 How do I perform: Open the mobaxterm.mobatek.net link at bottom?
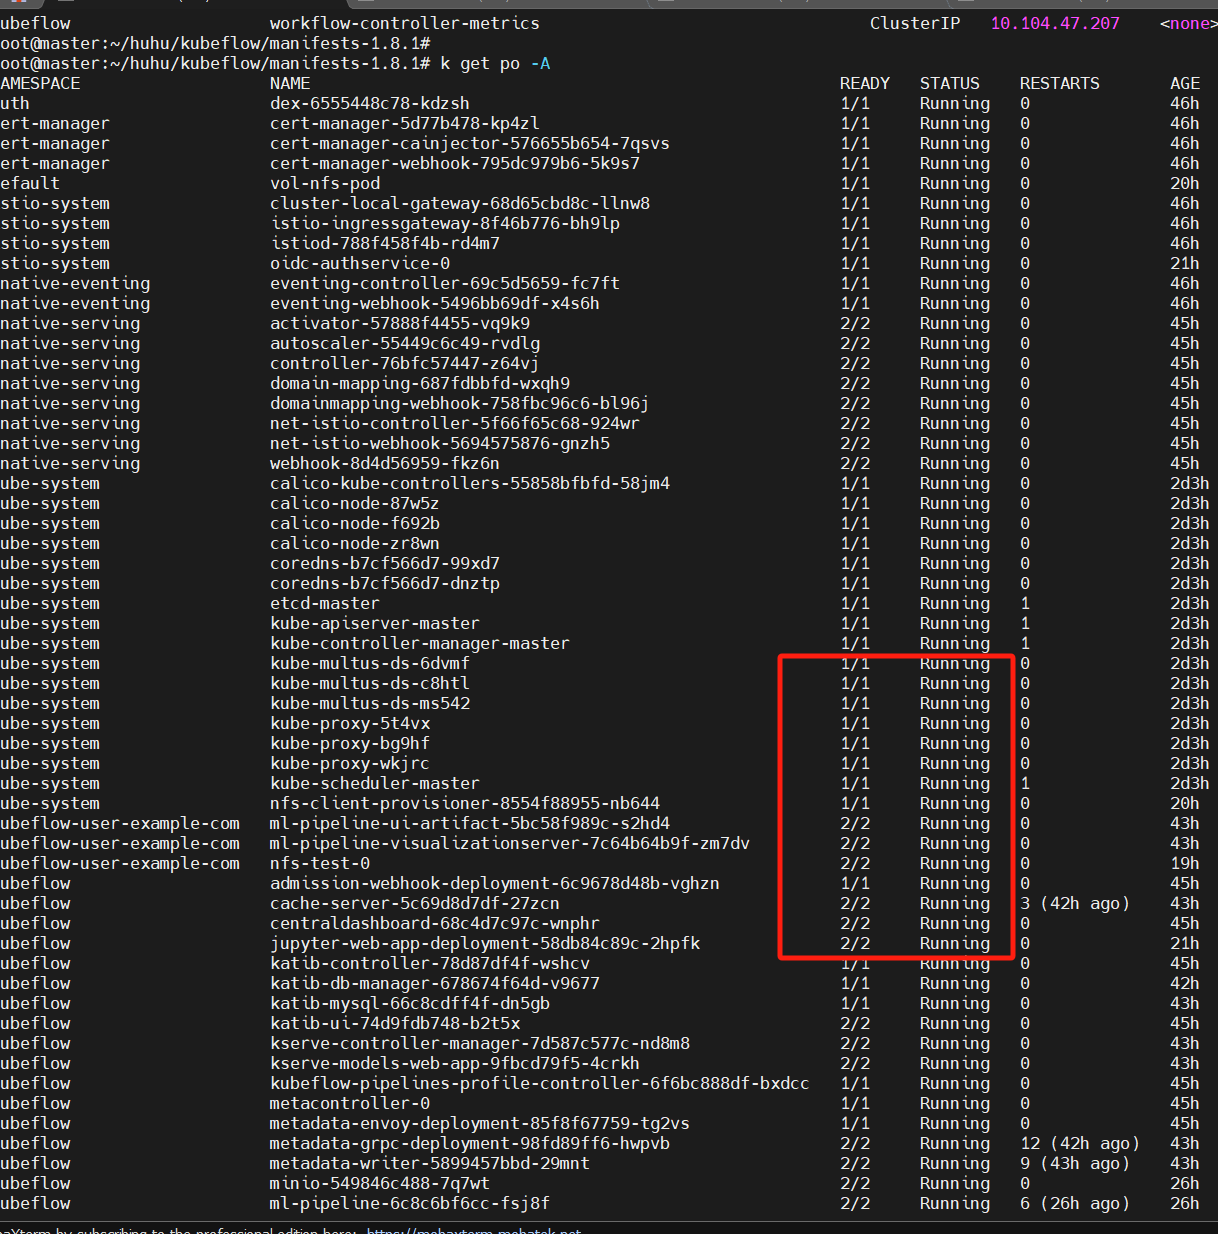pyautogui.click(x=474, y=1230)
